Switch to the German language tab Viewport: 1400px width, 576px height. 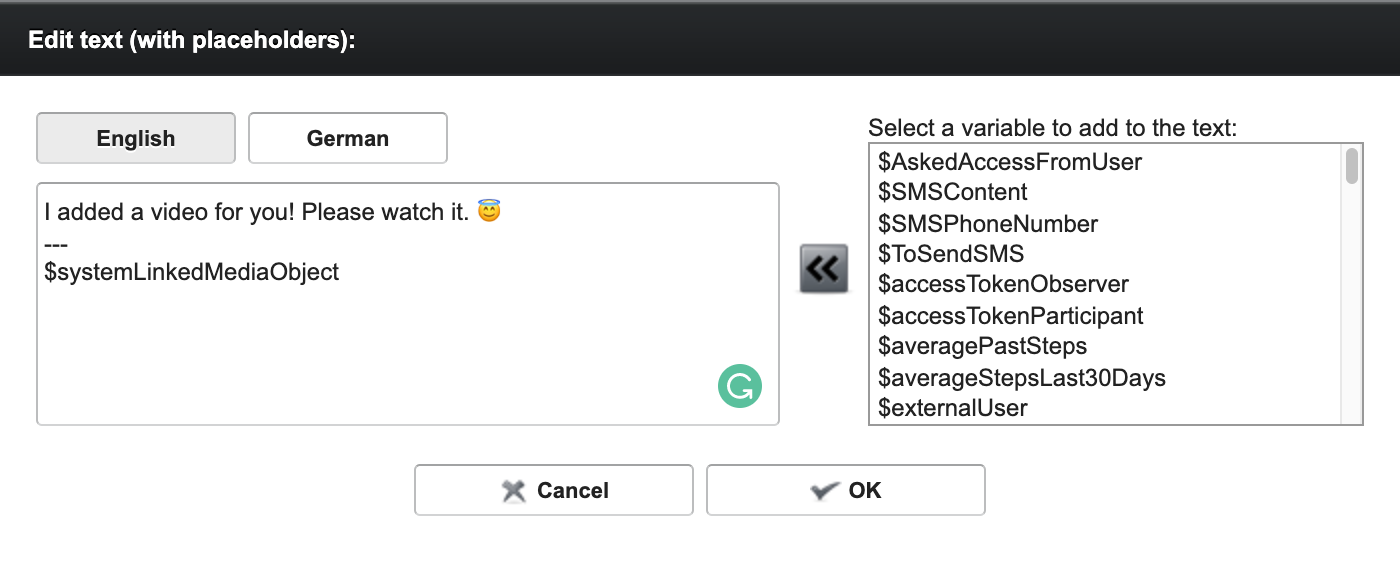pyautogui.click(x=347, y=137)
